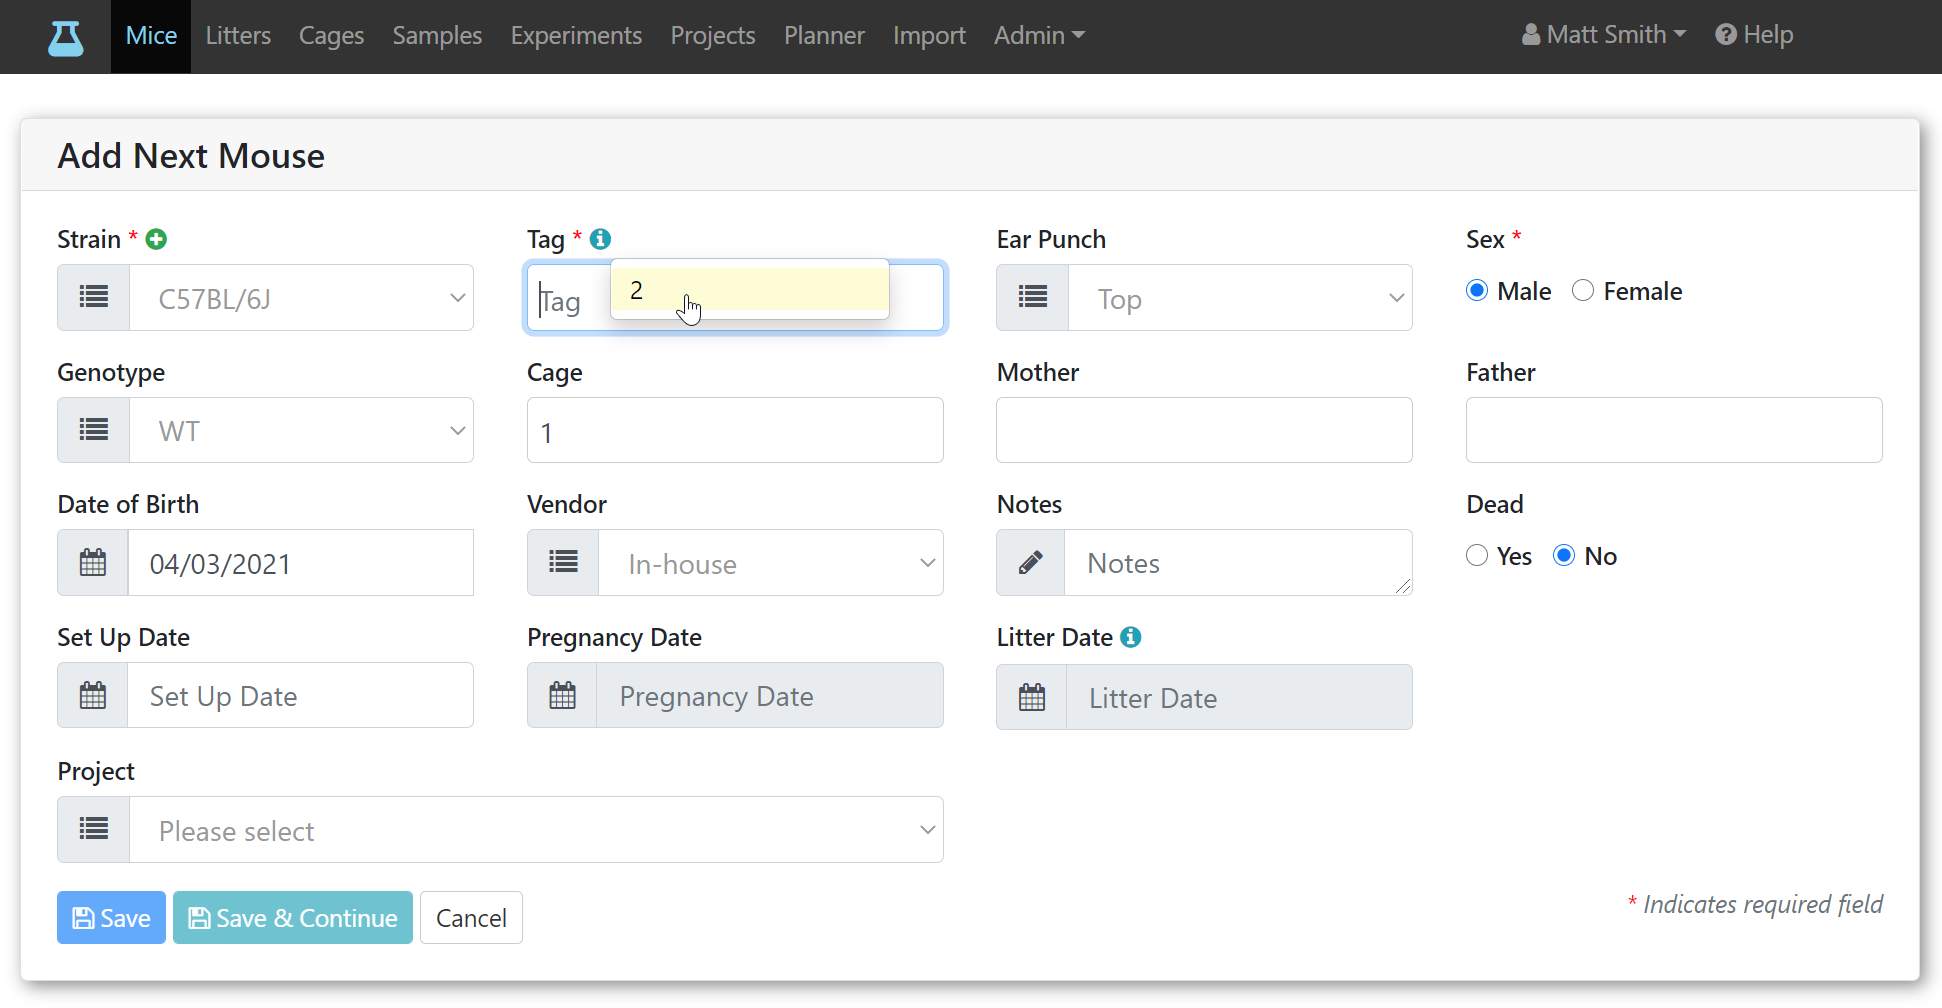
Task: Click the Save & Continue button
Action: pos(293,917)
